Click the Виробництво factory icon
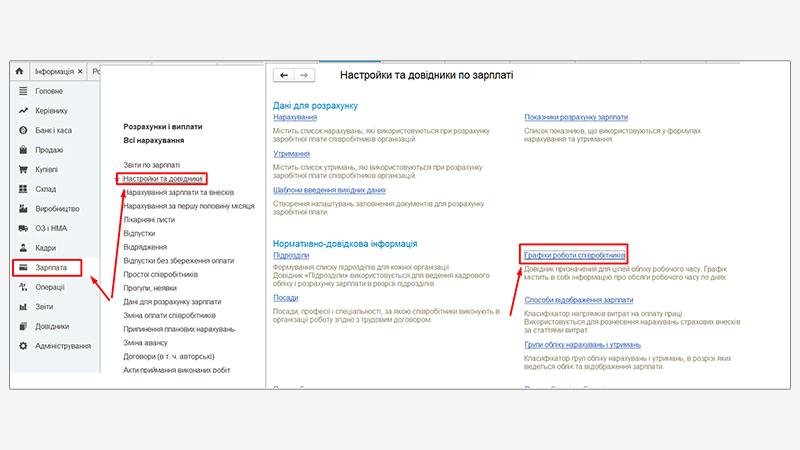Image resolution: width=800 pixels, height=450 pixels. point(22,209)
